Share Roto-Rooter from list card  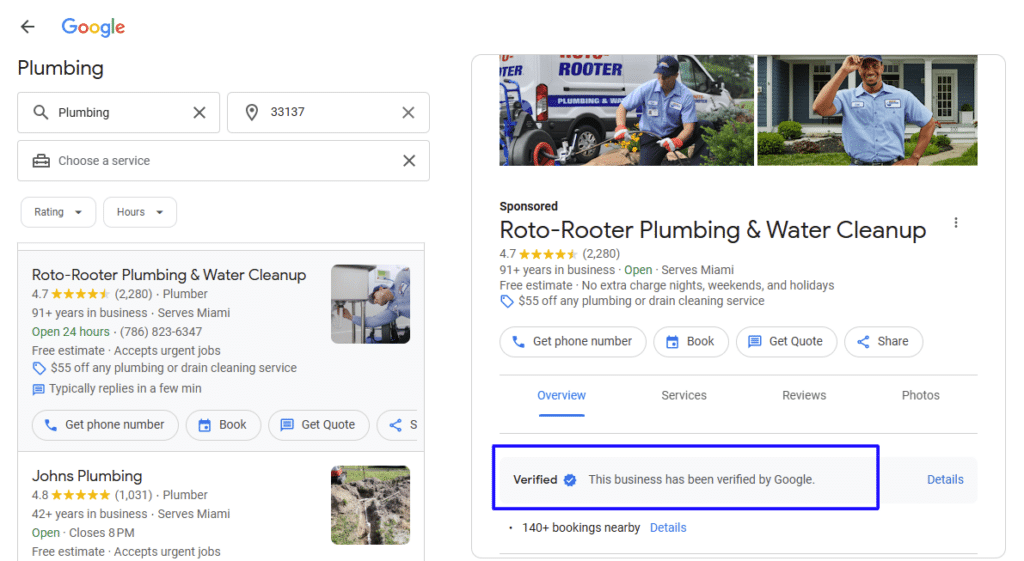coord(399,425)
